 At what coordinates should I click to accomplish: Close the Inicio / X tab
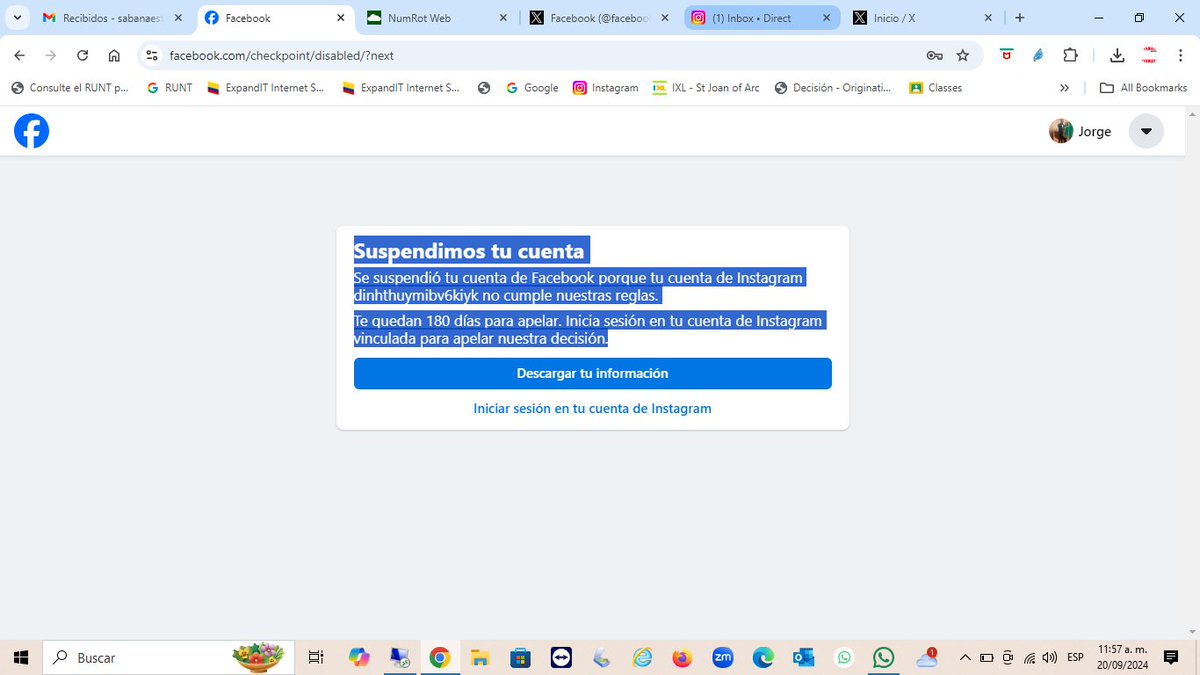[x=988, y=18]
